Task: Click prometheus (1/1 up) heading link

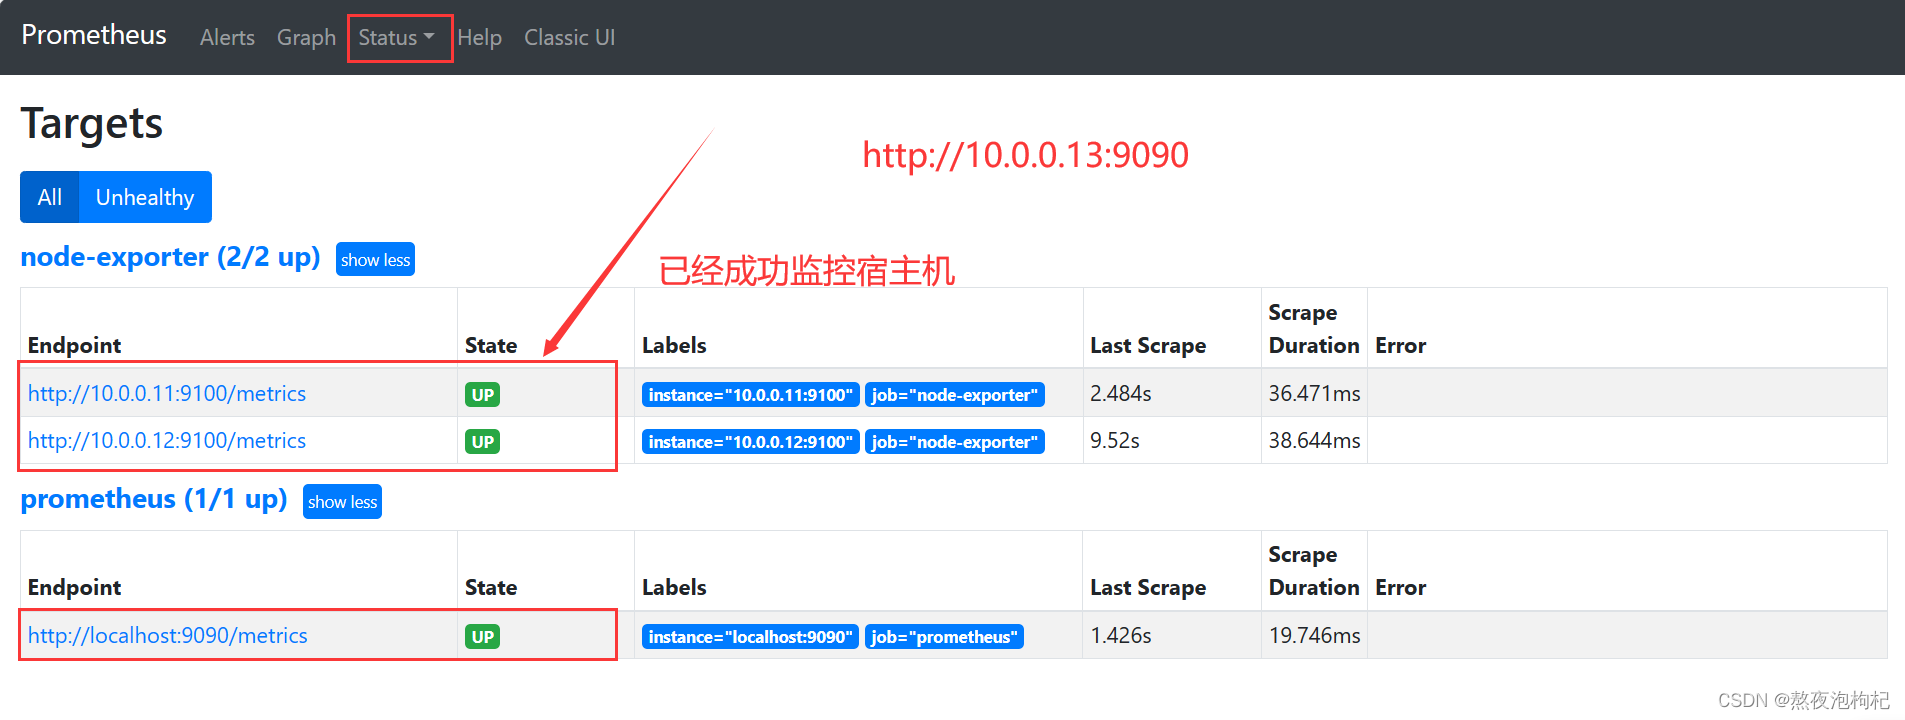Action: (154, 499)
